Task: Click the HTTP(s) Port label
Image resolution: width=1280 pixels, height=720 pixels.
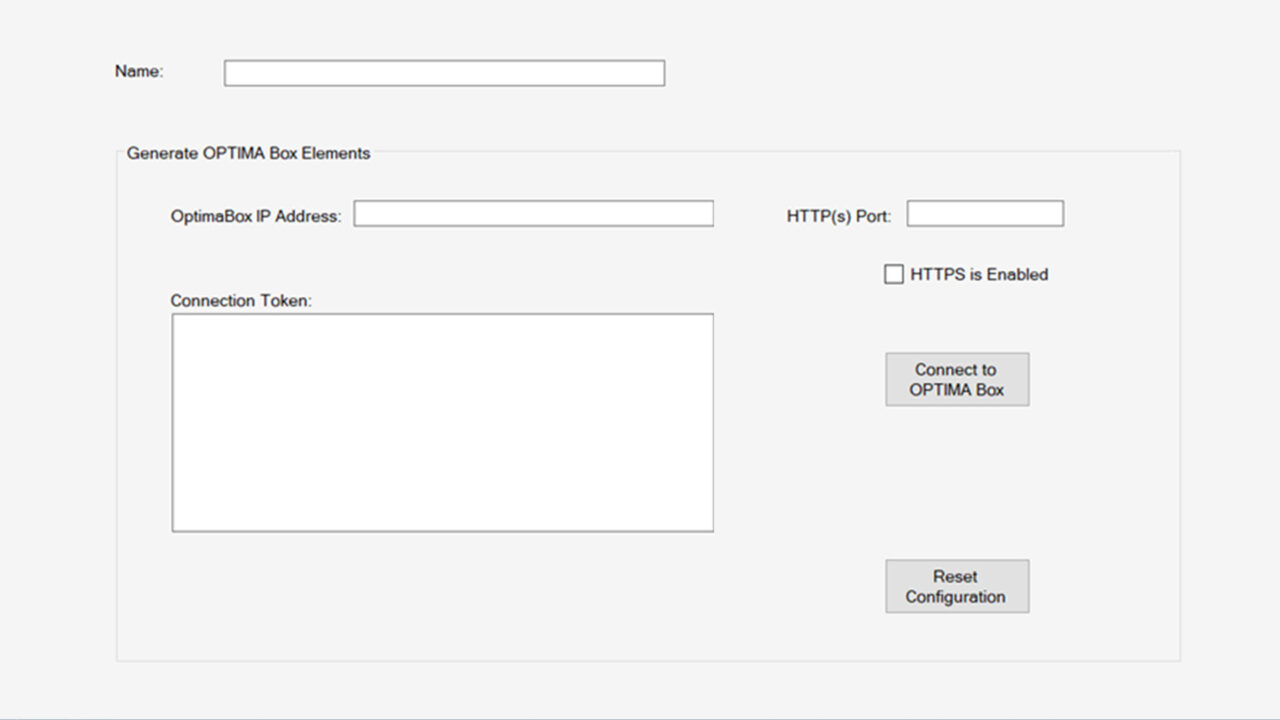Action: pos(838,216)
